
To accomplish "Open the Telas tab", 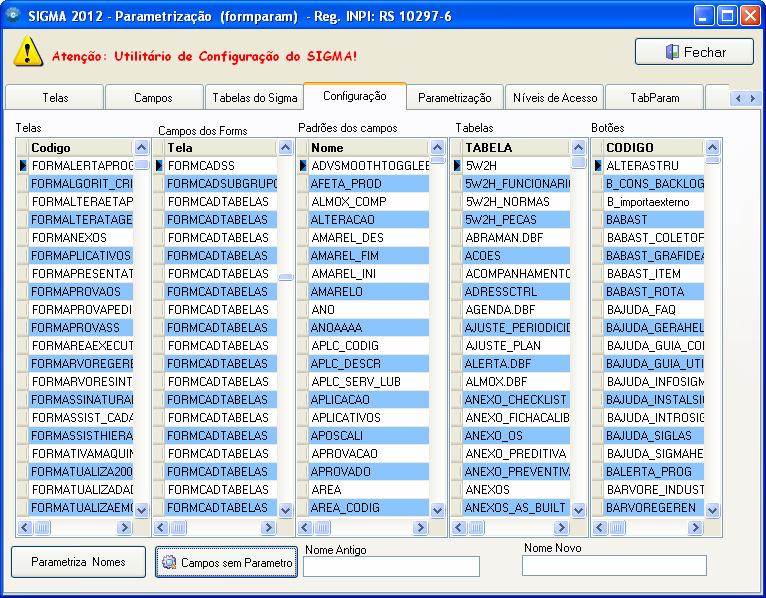I will pyautogui.click(x=55, y=98).
